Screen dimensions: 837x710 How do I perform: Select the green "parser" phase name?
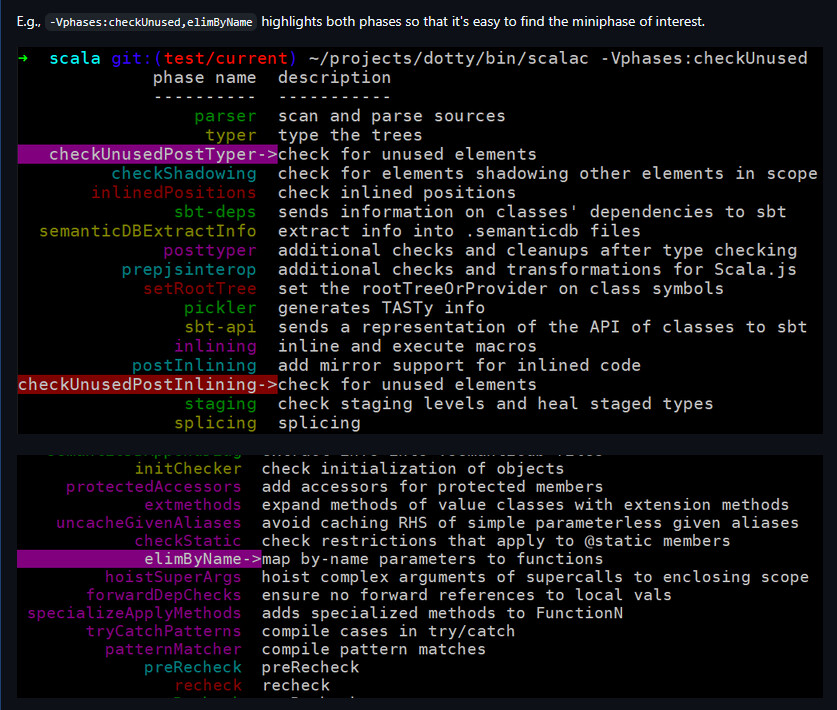tap(225, 116)
